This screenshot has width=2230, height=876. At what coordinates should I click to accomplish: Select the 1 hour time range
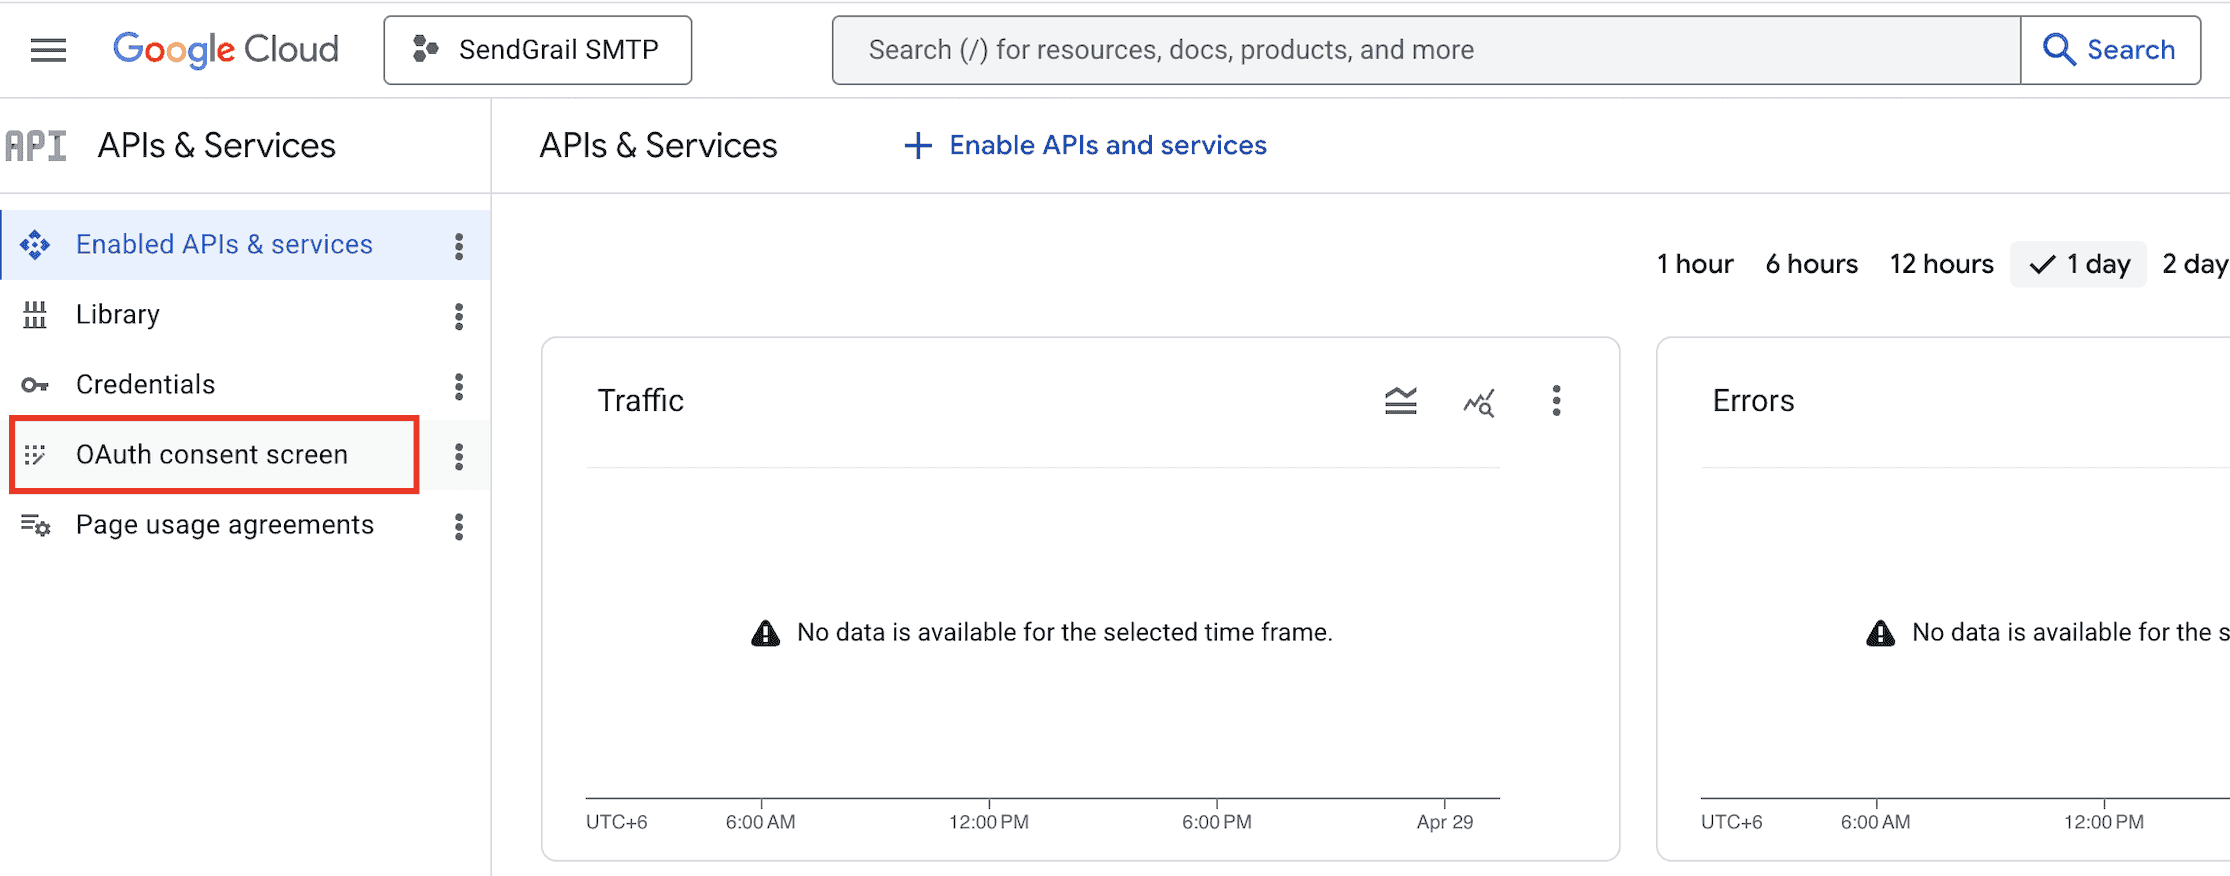[1695, 264]
